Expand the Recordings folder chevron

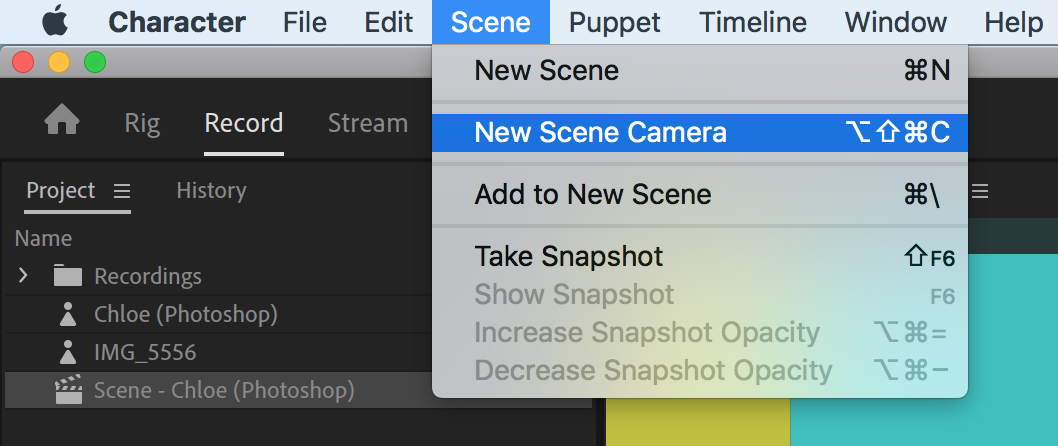[23, 276]
